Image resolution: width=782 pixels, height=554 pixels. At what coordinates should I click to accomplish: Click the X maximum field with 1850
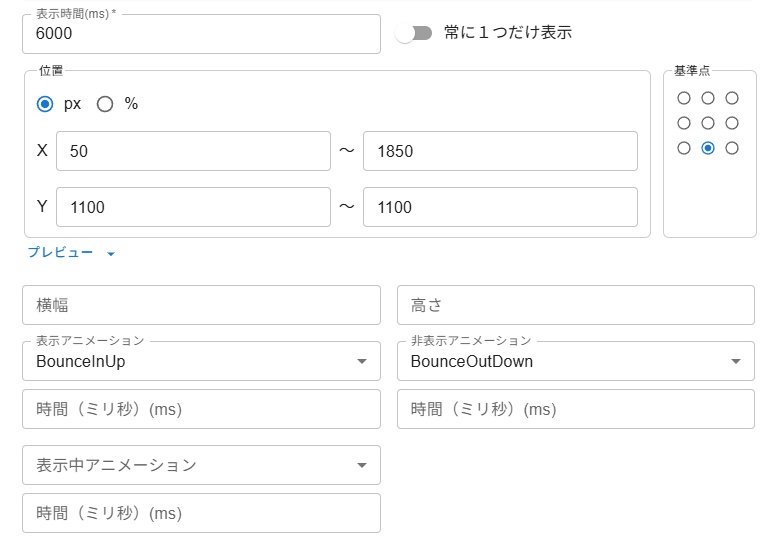tap(500, 151)
